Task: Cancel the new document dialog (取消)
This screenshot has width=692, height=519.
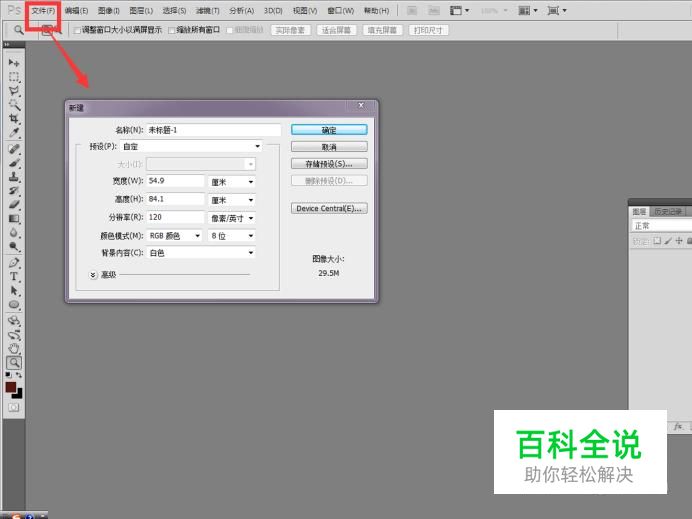Action: point(329,147)
